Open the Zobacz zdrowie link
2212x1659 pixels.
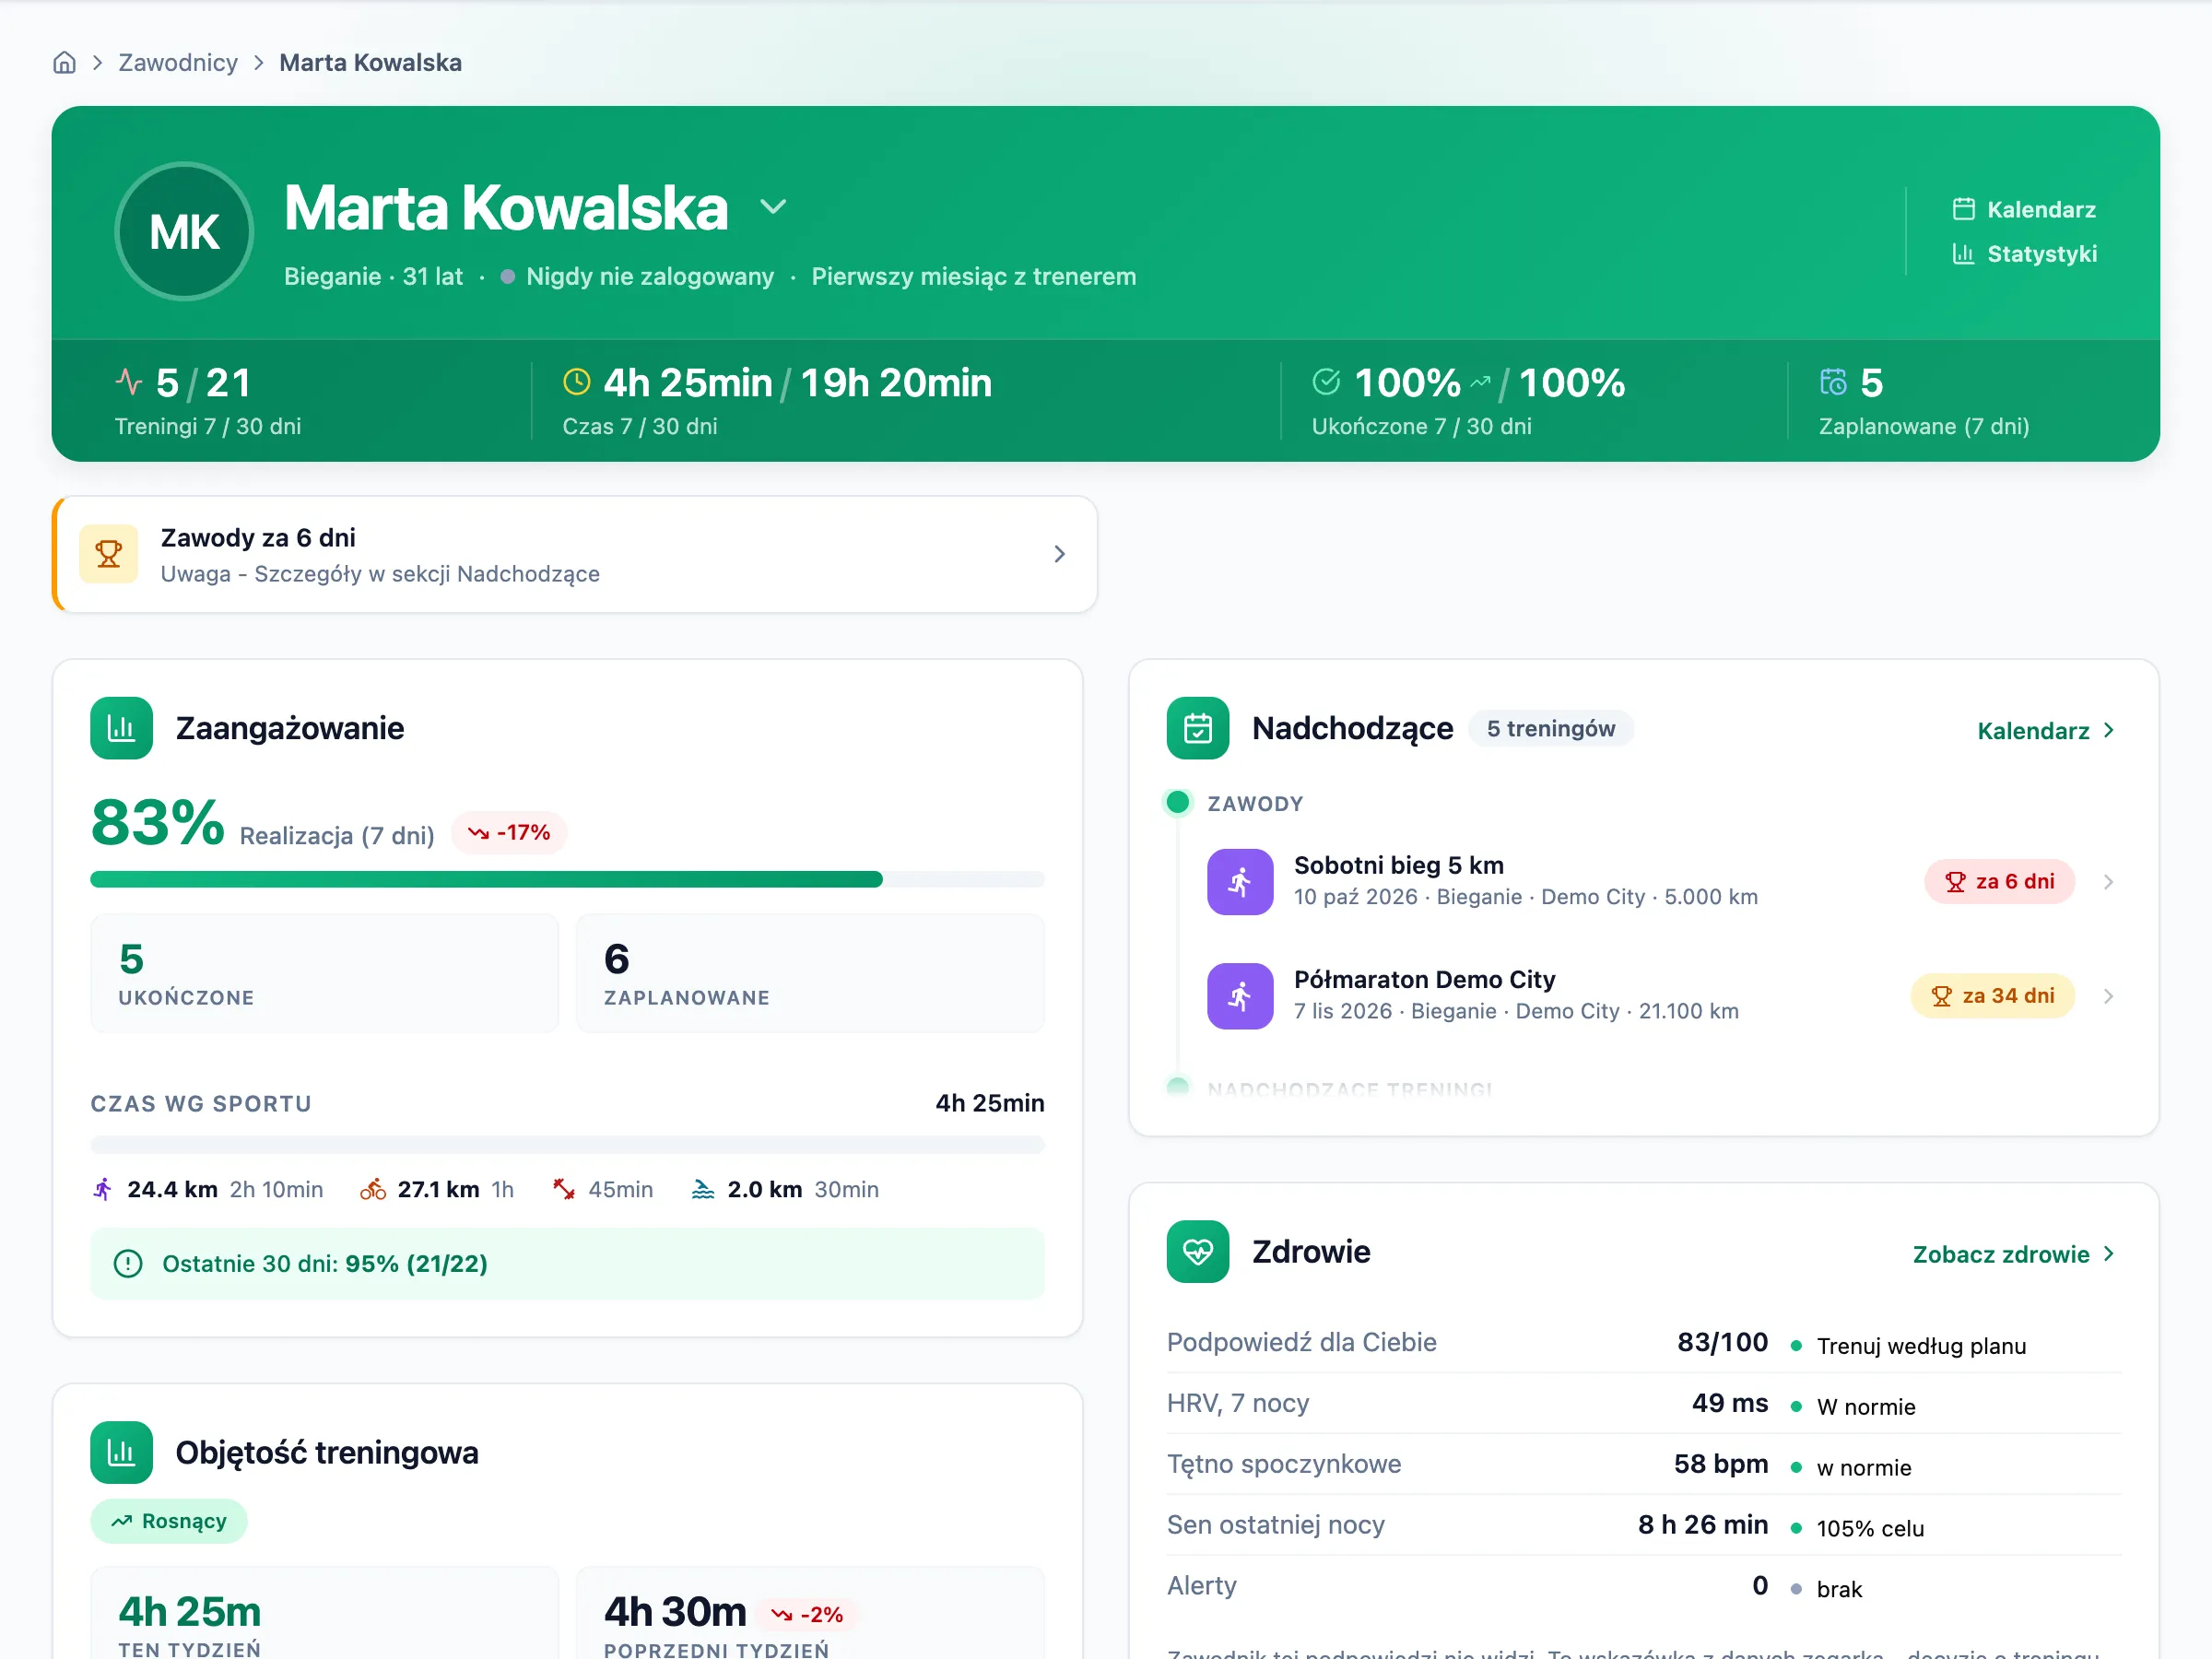(x=2015, y=1255)
